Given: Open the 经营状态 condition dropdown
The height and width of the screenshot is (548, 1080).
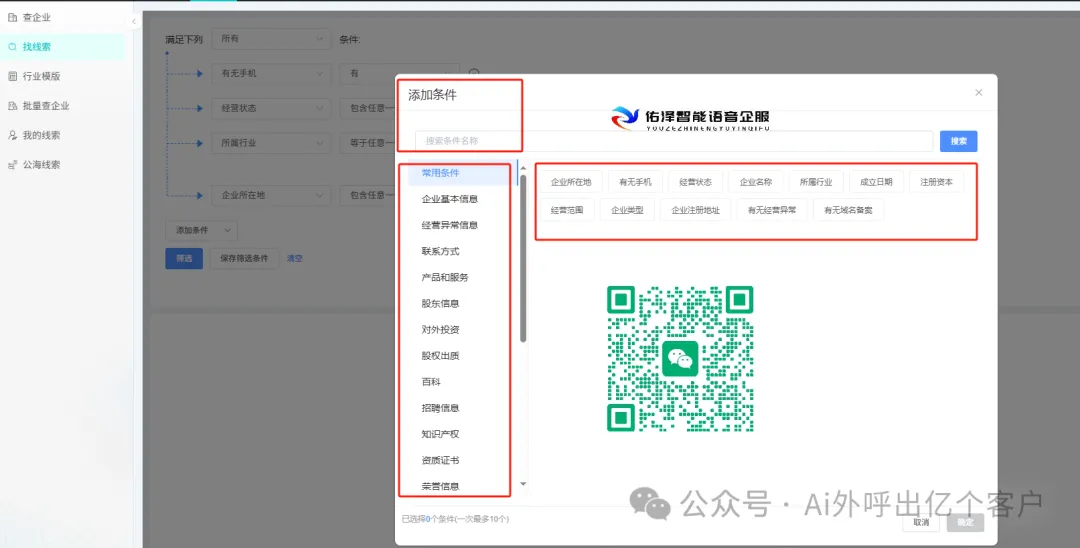Looking at the screenshot, I should (271, 108).
